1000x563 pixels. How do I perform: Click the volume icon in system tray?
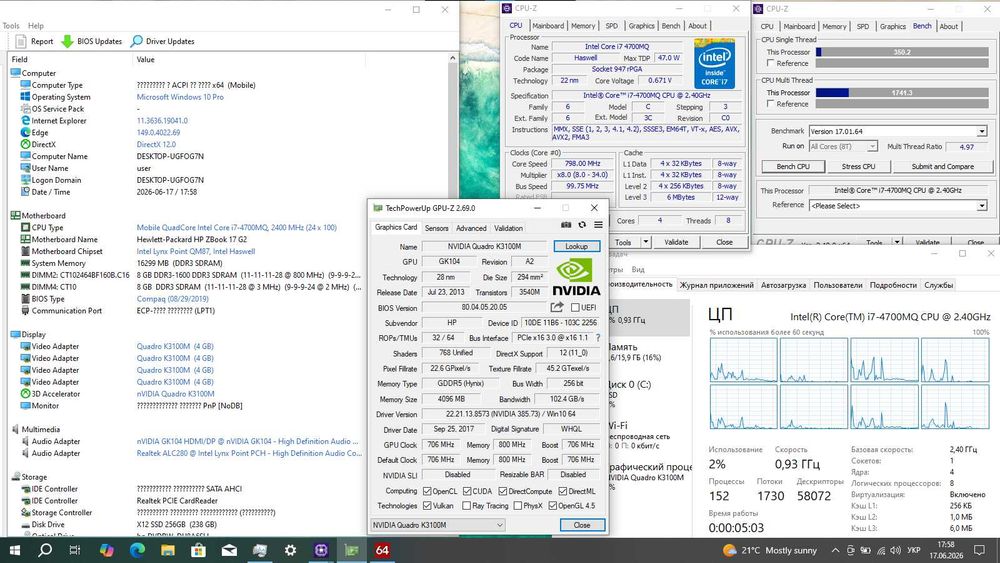[x=895, y=550]
